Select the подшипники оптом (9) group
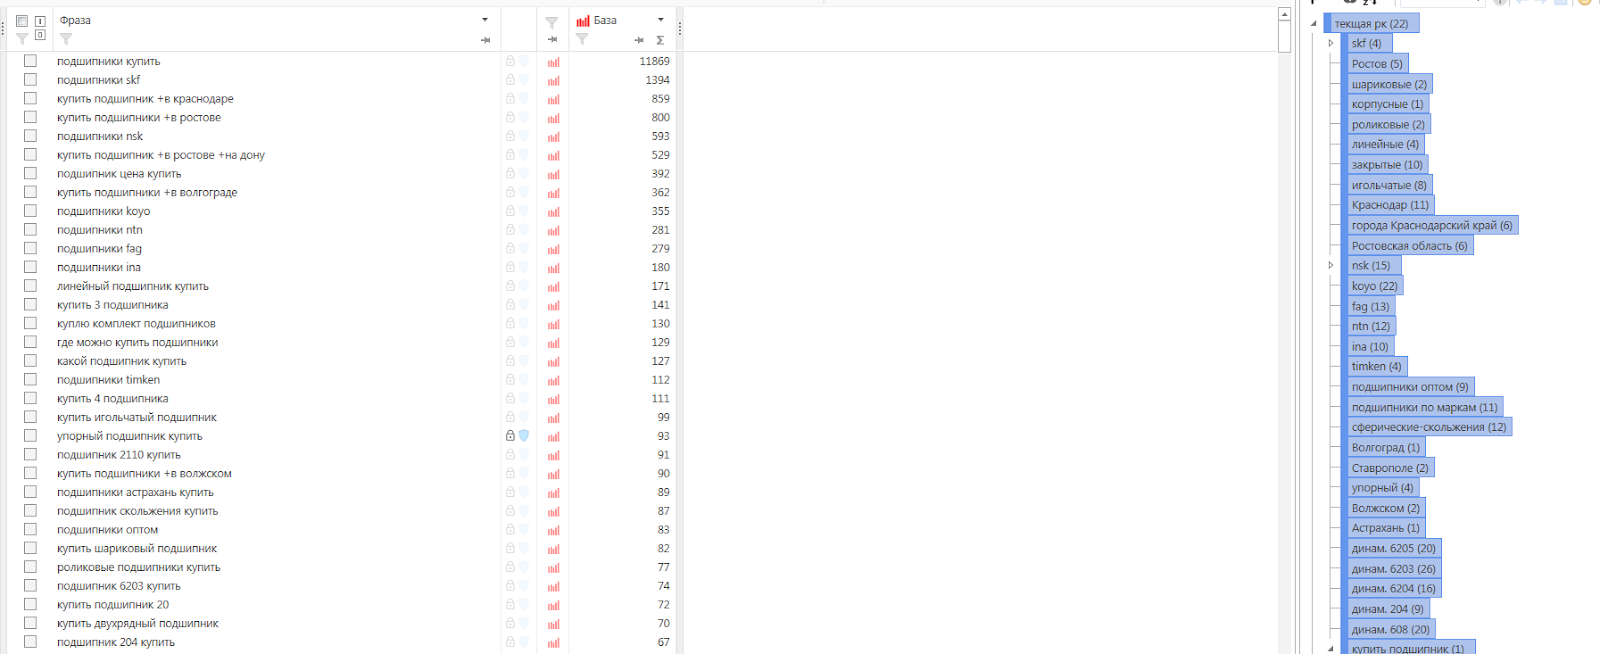 [1410, 387]
